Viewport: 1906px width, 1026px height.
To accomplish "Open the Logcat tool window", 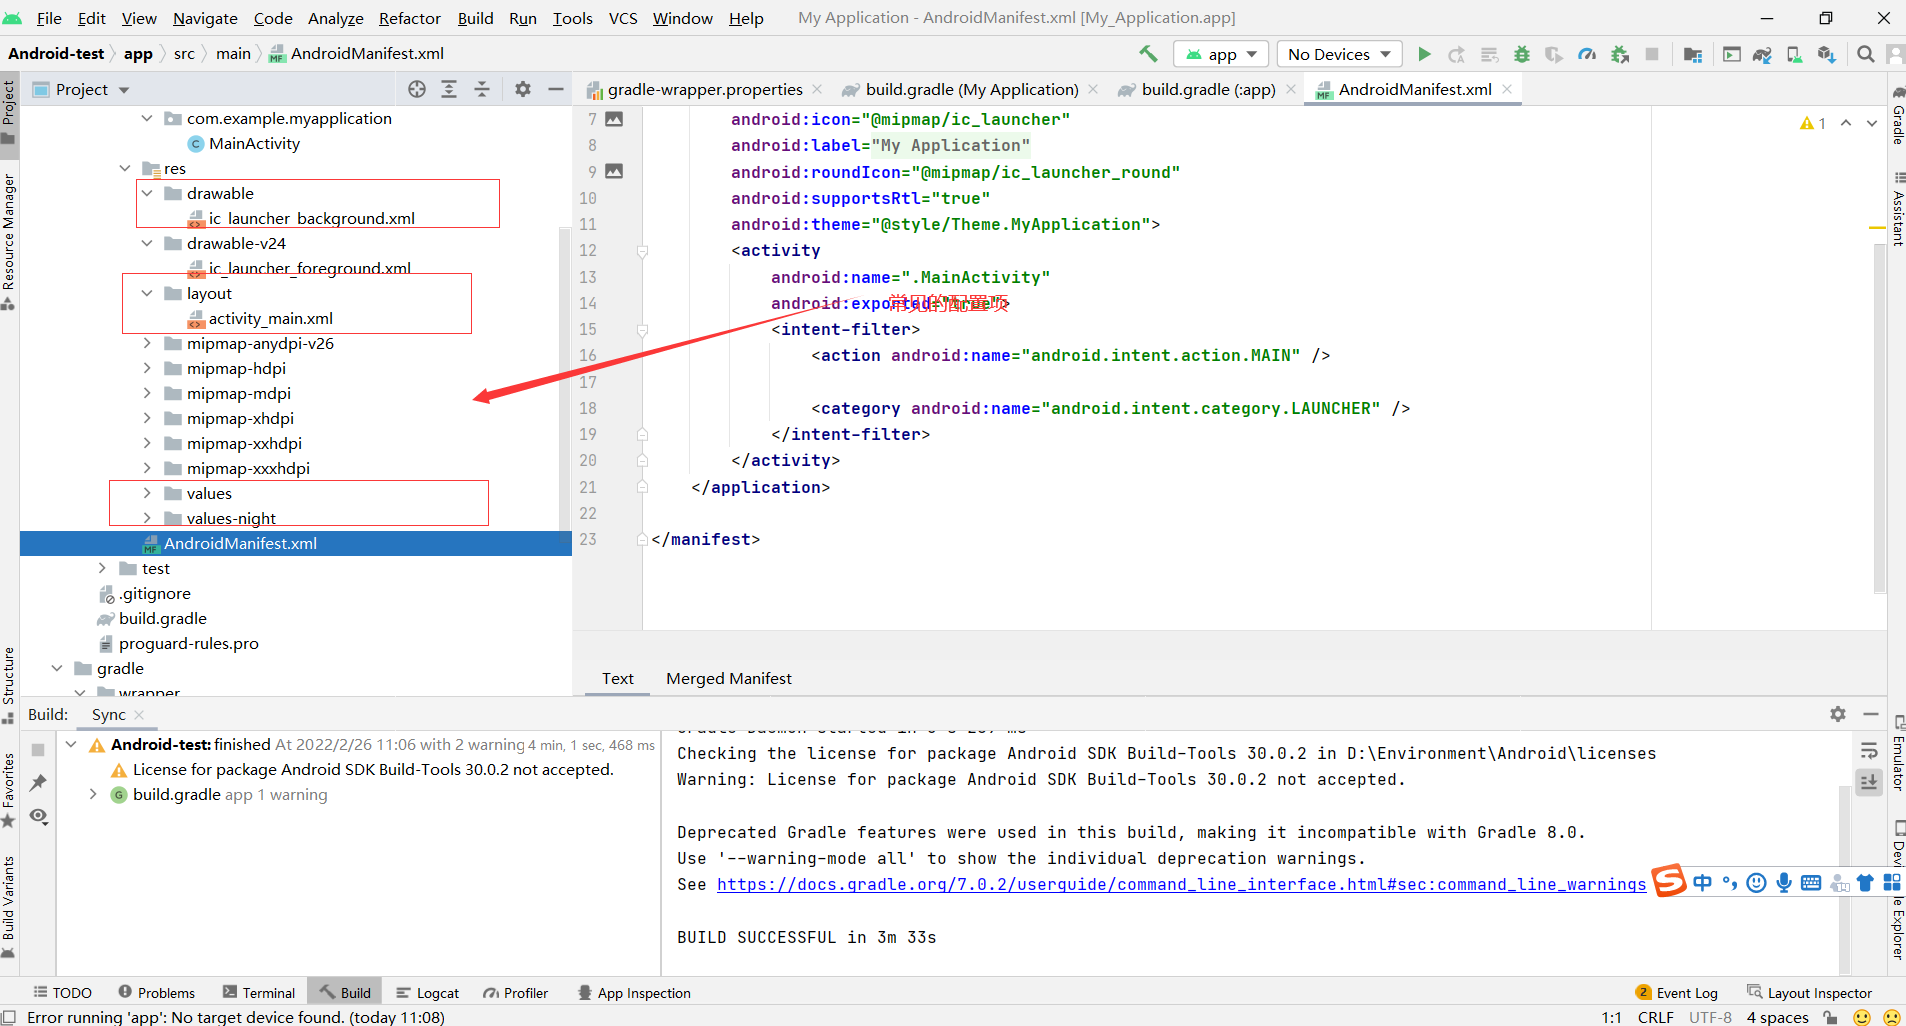I will point(428,992).
